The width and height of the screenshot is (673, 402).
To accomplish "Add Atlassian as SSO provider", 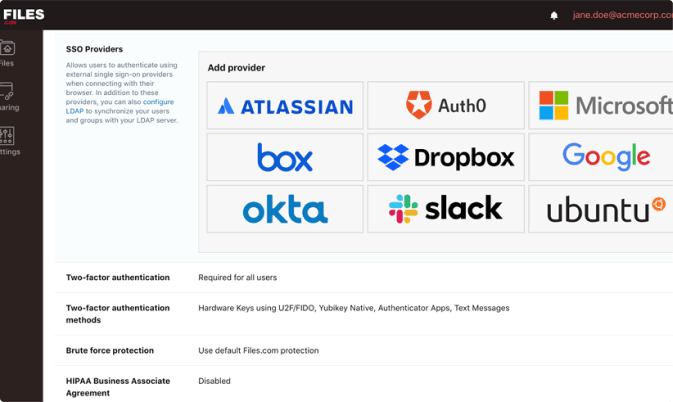I will click(x=285, y=106).
